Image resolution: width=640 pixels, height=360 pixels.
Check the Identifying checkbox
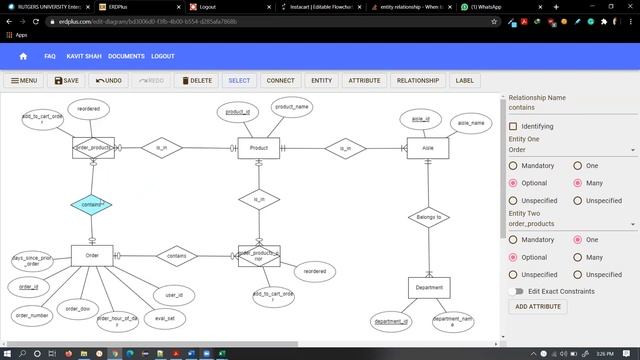pyautogui.click(x=513, y=127)
